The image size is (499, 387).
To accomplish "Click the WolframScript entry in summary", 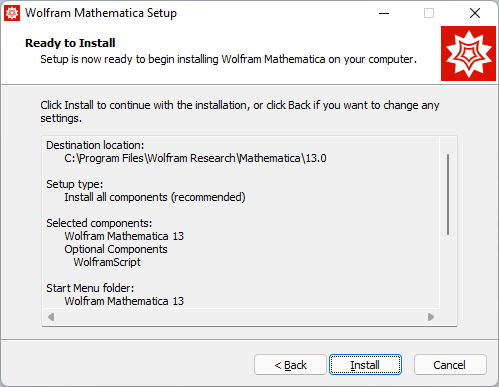I will click(107, 262).
